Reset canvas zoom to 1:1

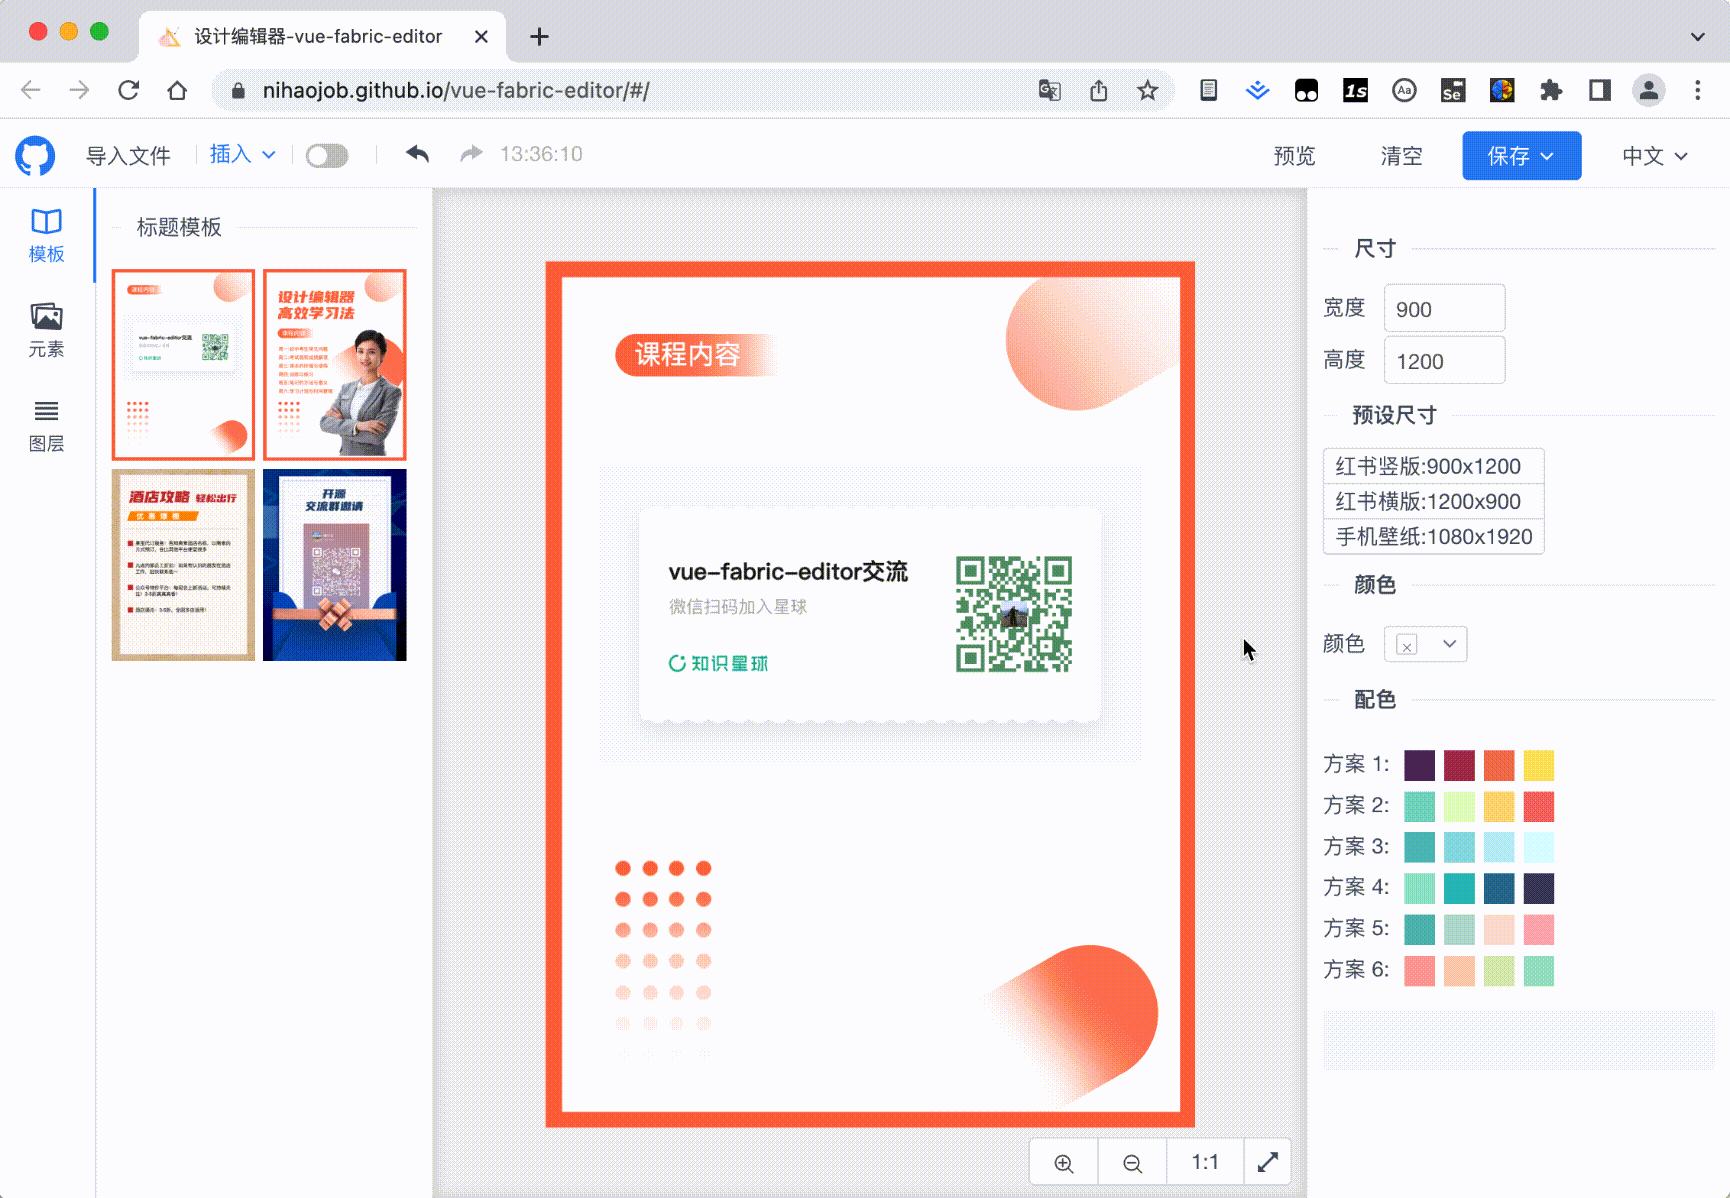[1205, 1163]
